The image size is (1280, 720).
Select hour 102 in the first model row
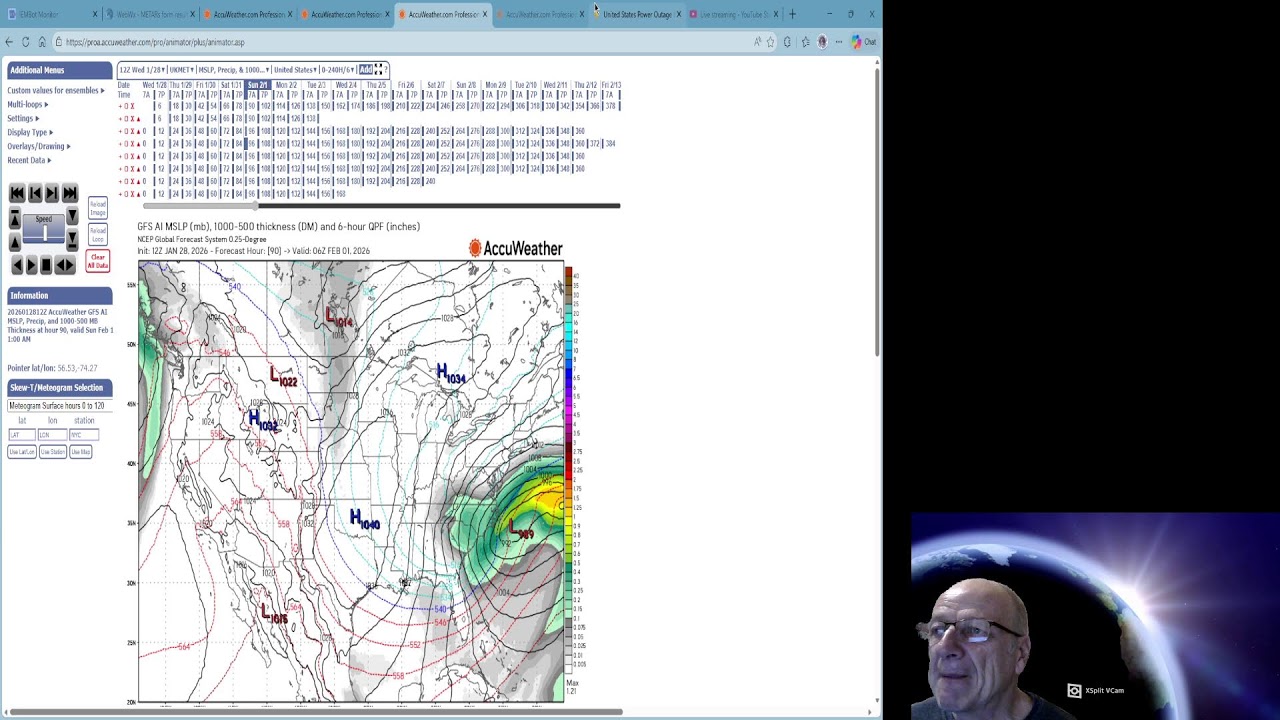point(265,106)
